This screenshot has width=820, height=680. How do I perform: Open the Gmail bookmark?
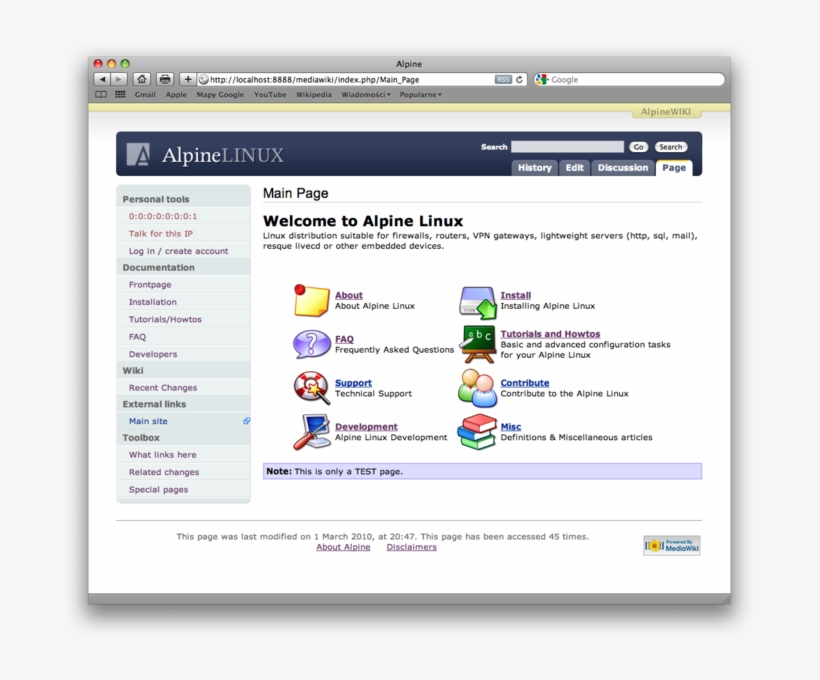145,95
